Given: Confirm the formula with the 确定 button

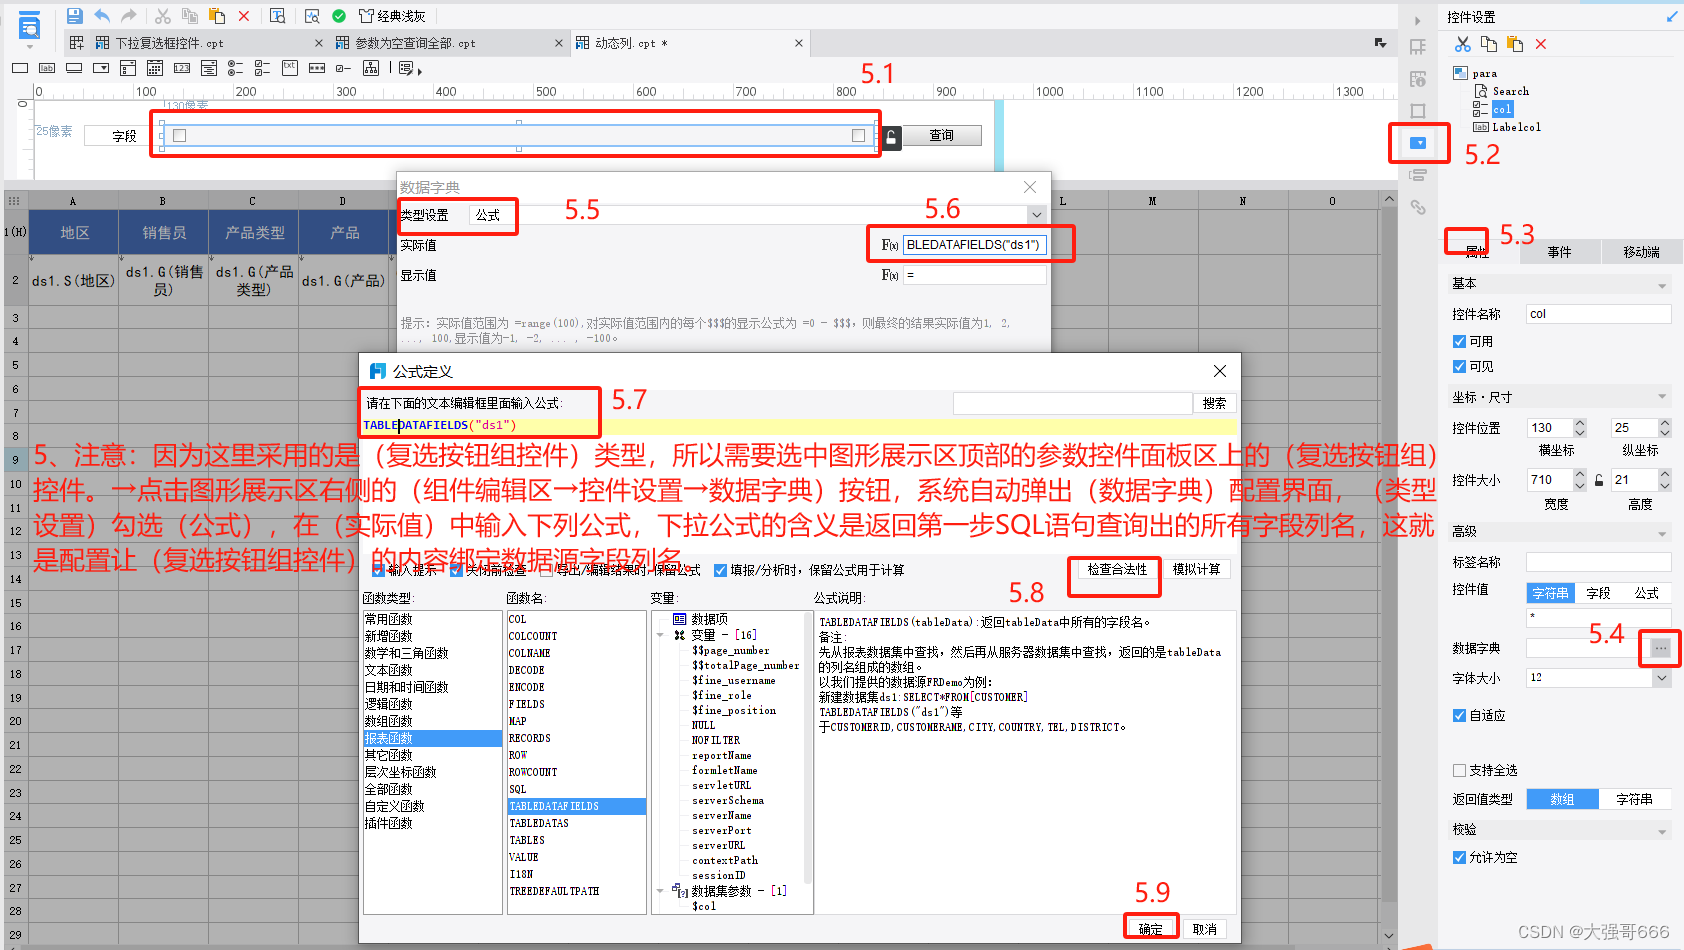Looking at the screenshot, I should [x=1151, y=929].
